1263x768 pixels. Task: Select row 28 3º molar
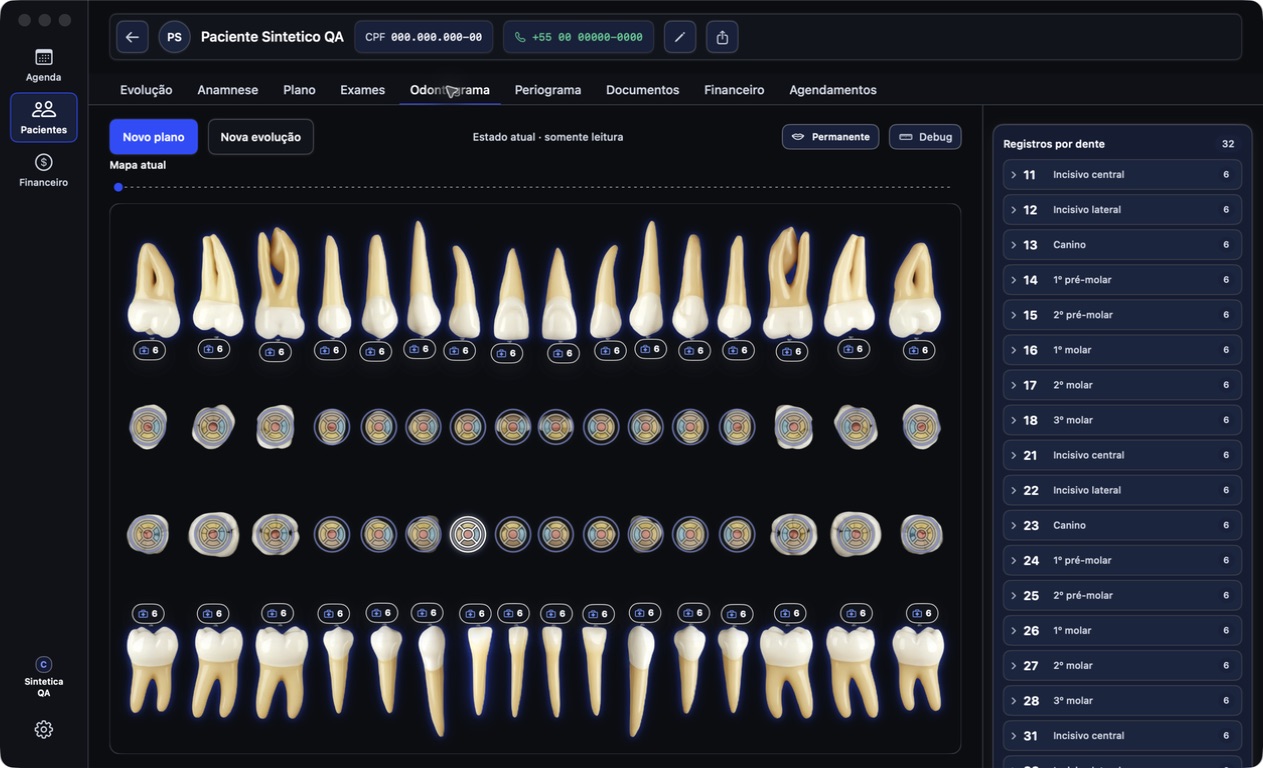click(1122, 700)
